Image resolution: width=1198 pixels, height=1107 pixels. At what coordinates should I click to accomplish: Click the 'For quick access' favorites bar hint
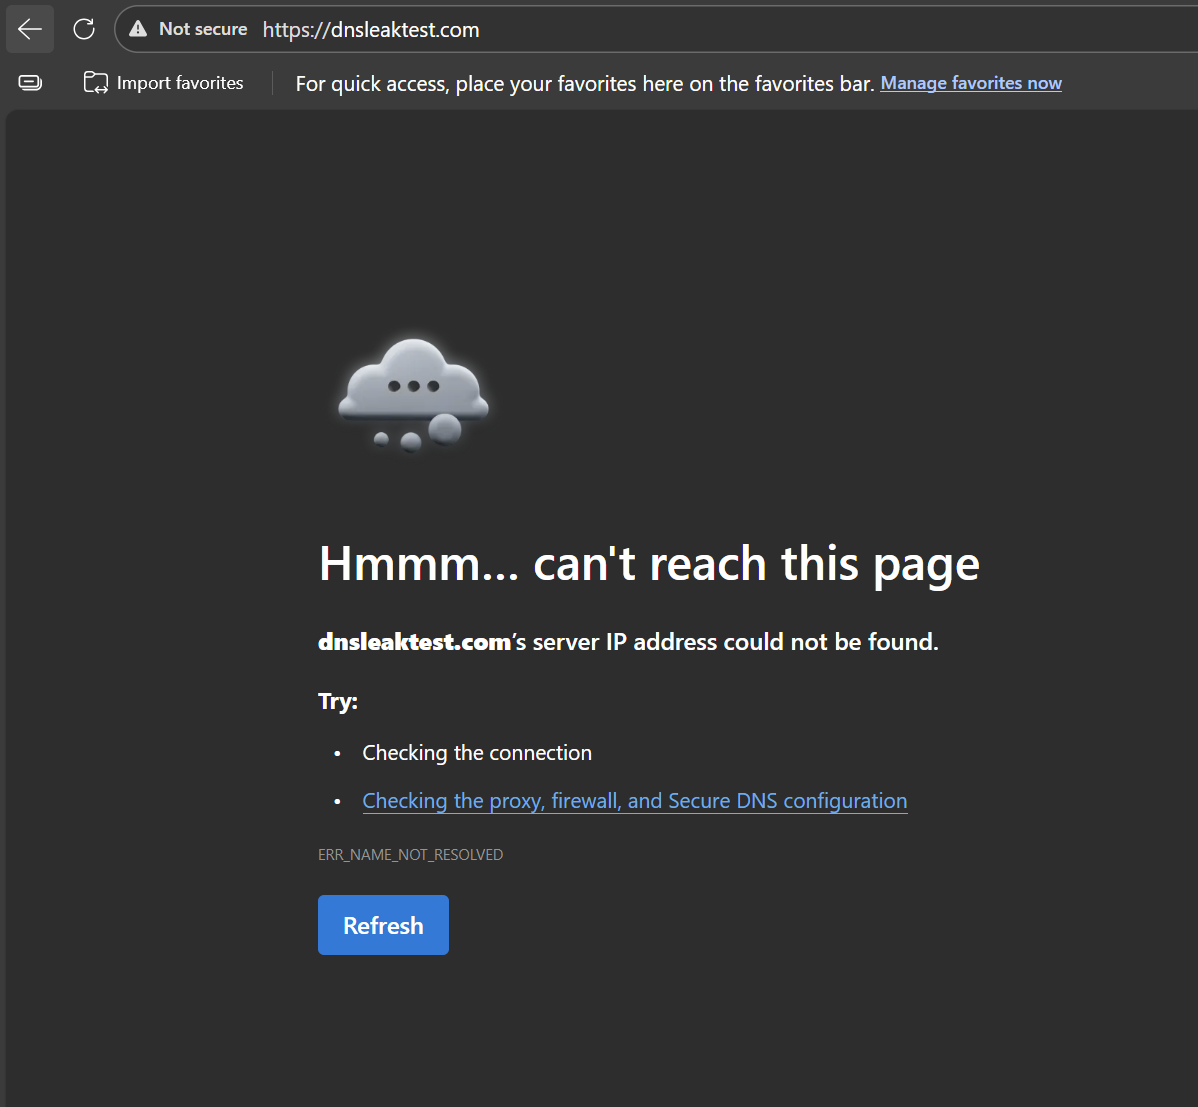[x=585, y=84]
